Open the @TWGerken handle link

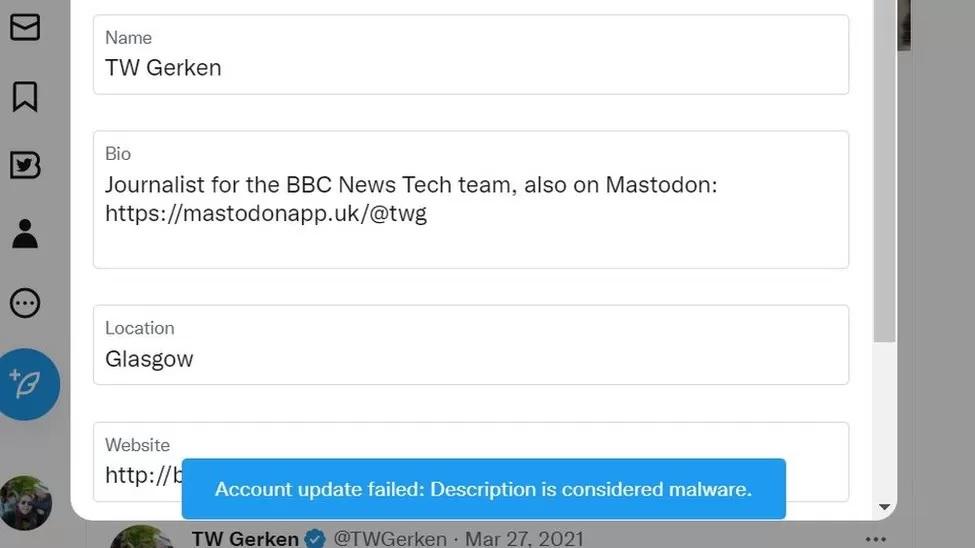(x=390, y=539)
